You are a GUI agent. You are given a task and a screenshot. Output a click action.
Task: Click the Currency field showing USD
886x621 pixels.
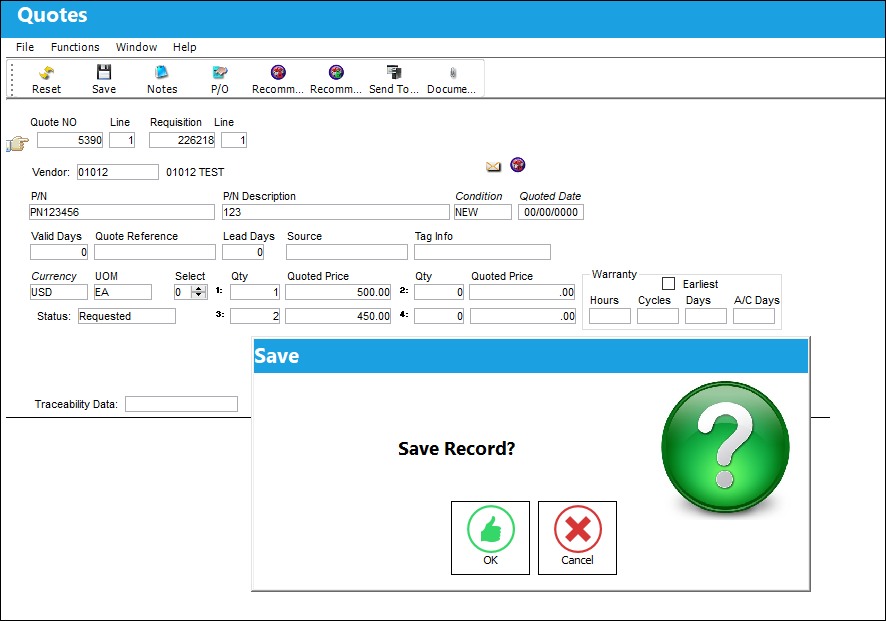(x=59, y=292)
